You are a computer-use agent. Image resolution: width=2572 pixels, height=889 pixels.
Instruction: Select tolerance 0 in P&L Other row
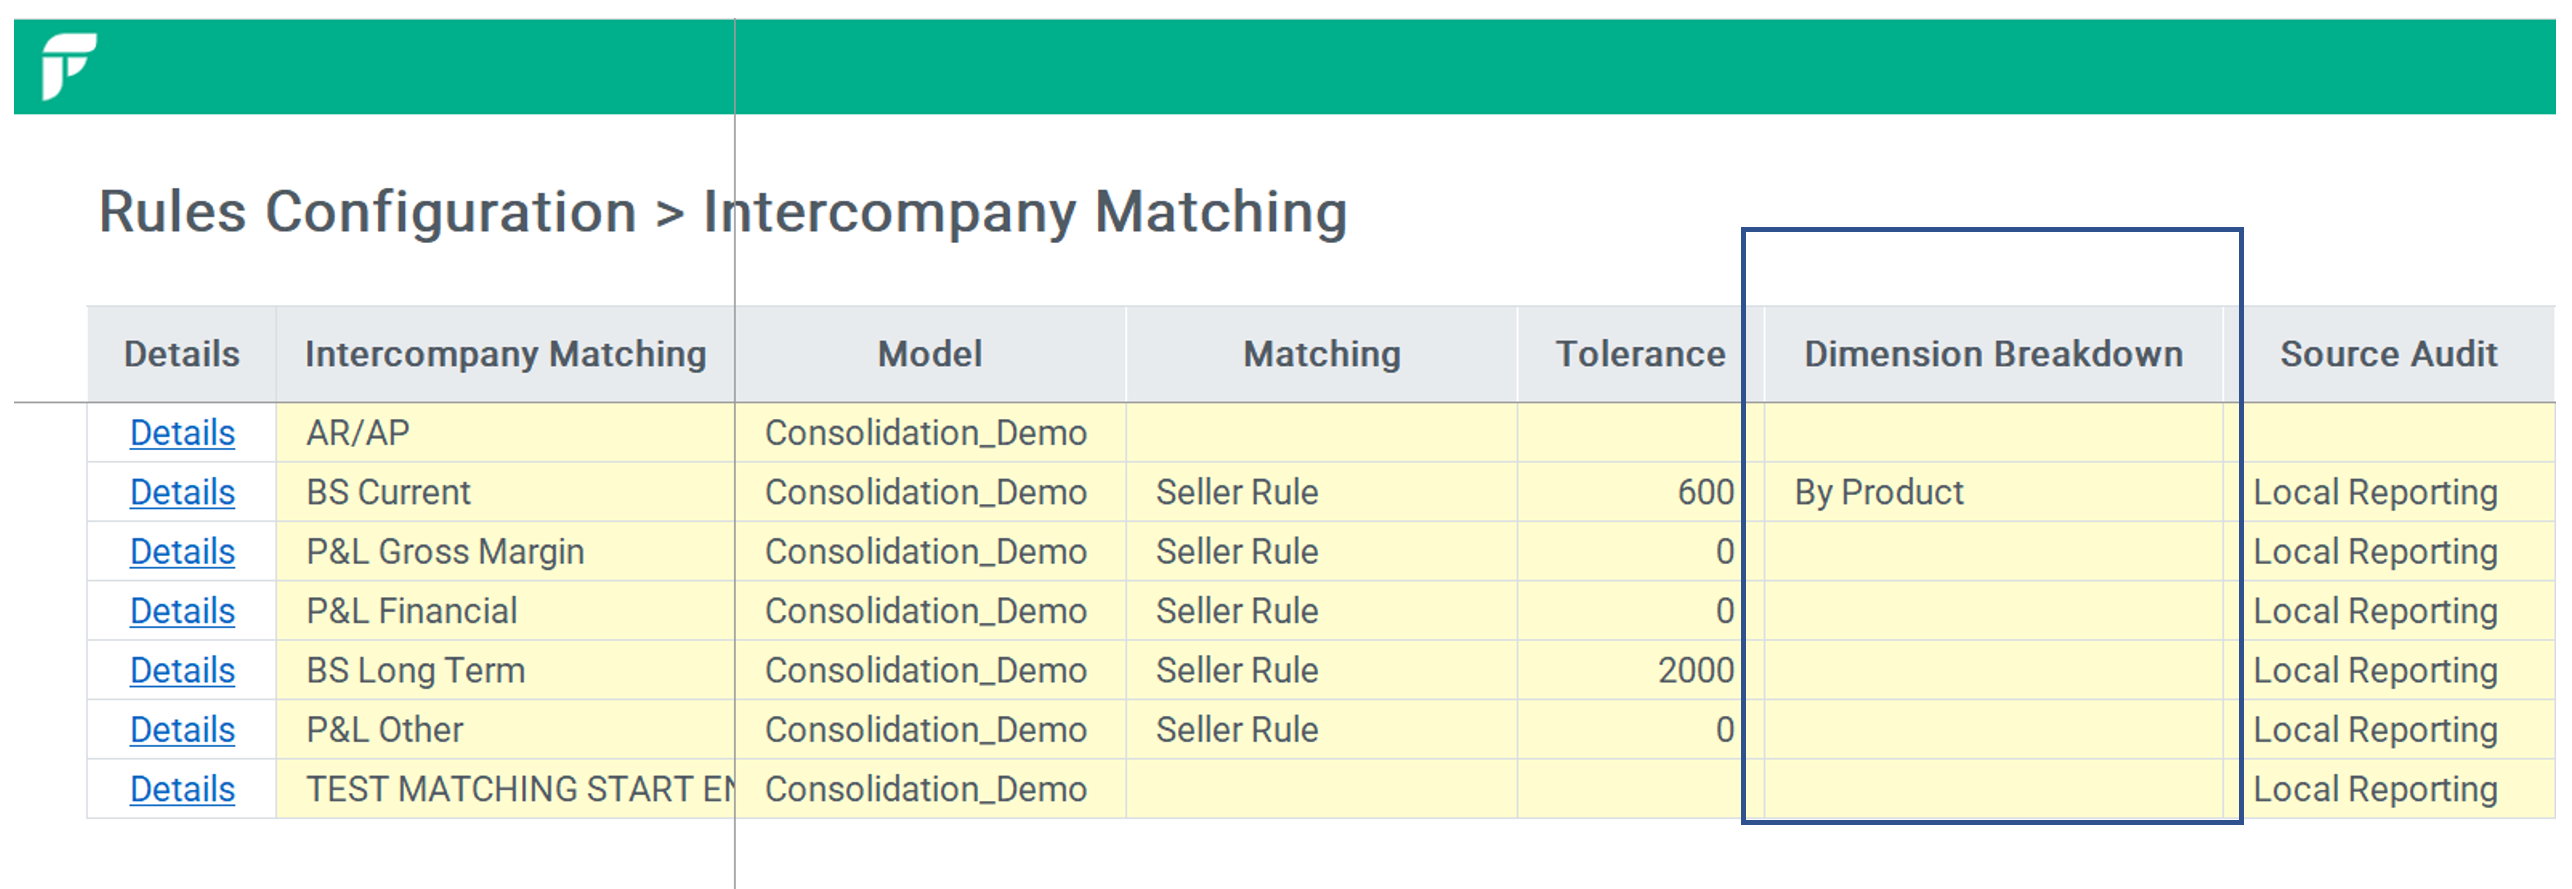[x=1640, y=729]
